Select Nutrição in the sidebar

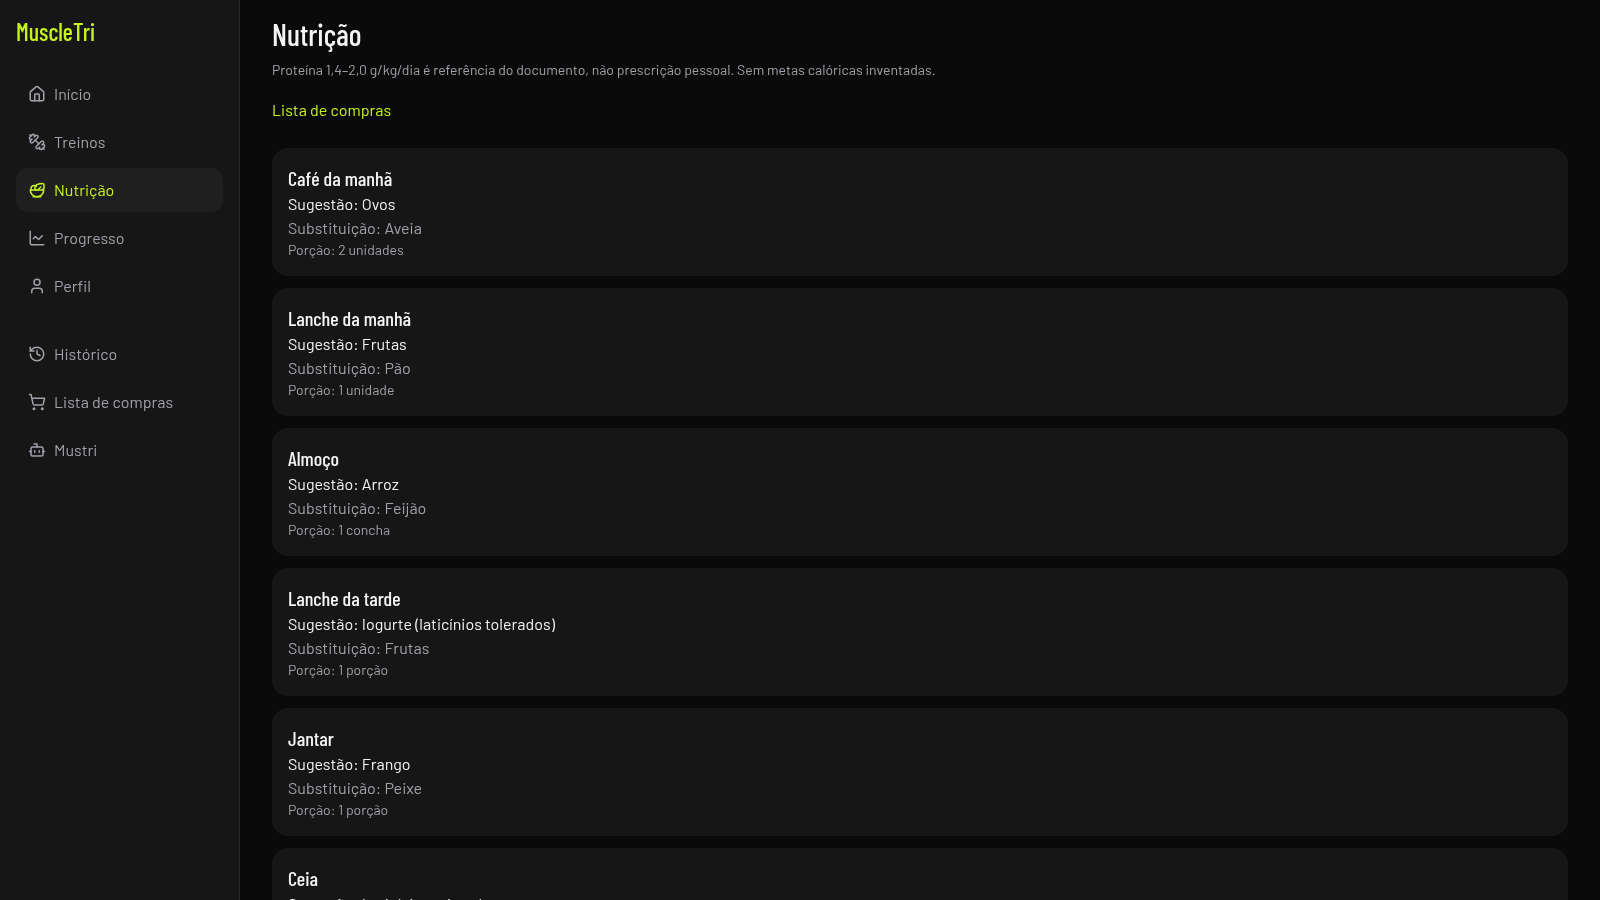click(x=119, y=190)
